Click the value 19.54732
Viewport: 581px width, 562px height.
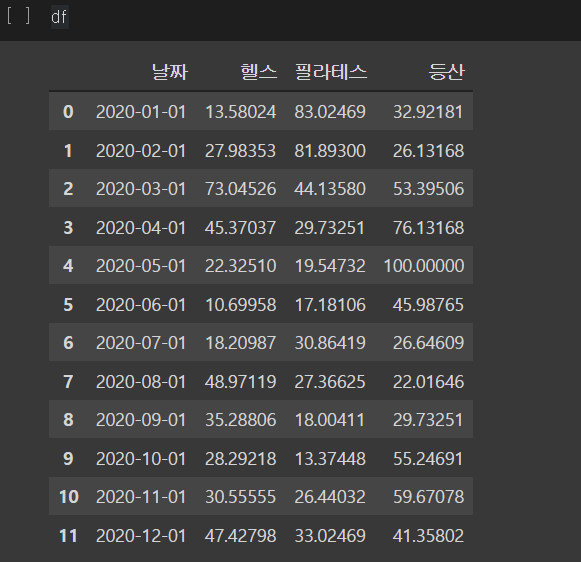tap(330, 266)
